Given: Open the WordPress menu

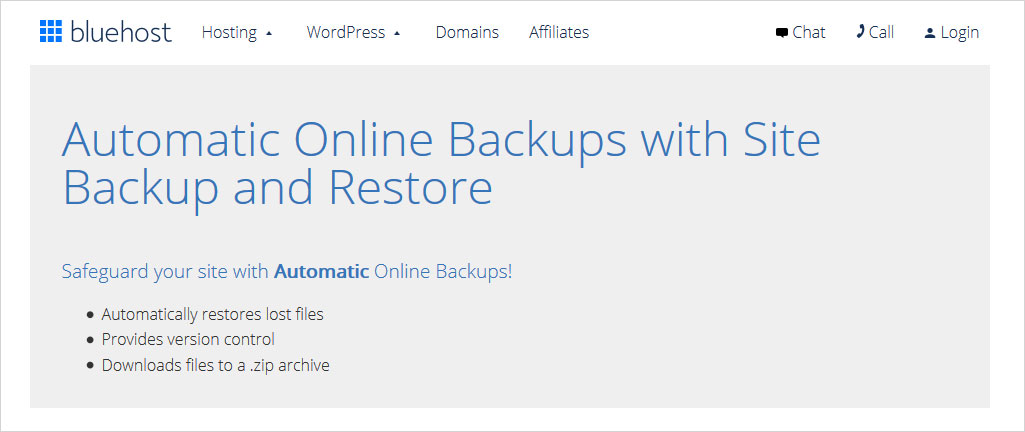Looking at the screenshot, I should [x=345, y=32].
